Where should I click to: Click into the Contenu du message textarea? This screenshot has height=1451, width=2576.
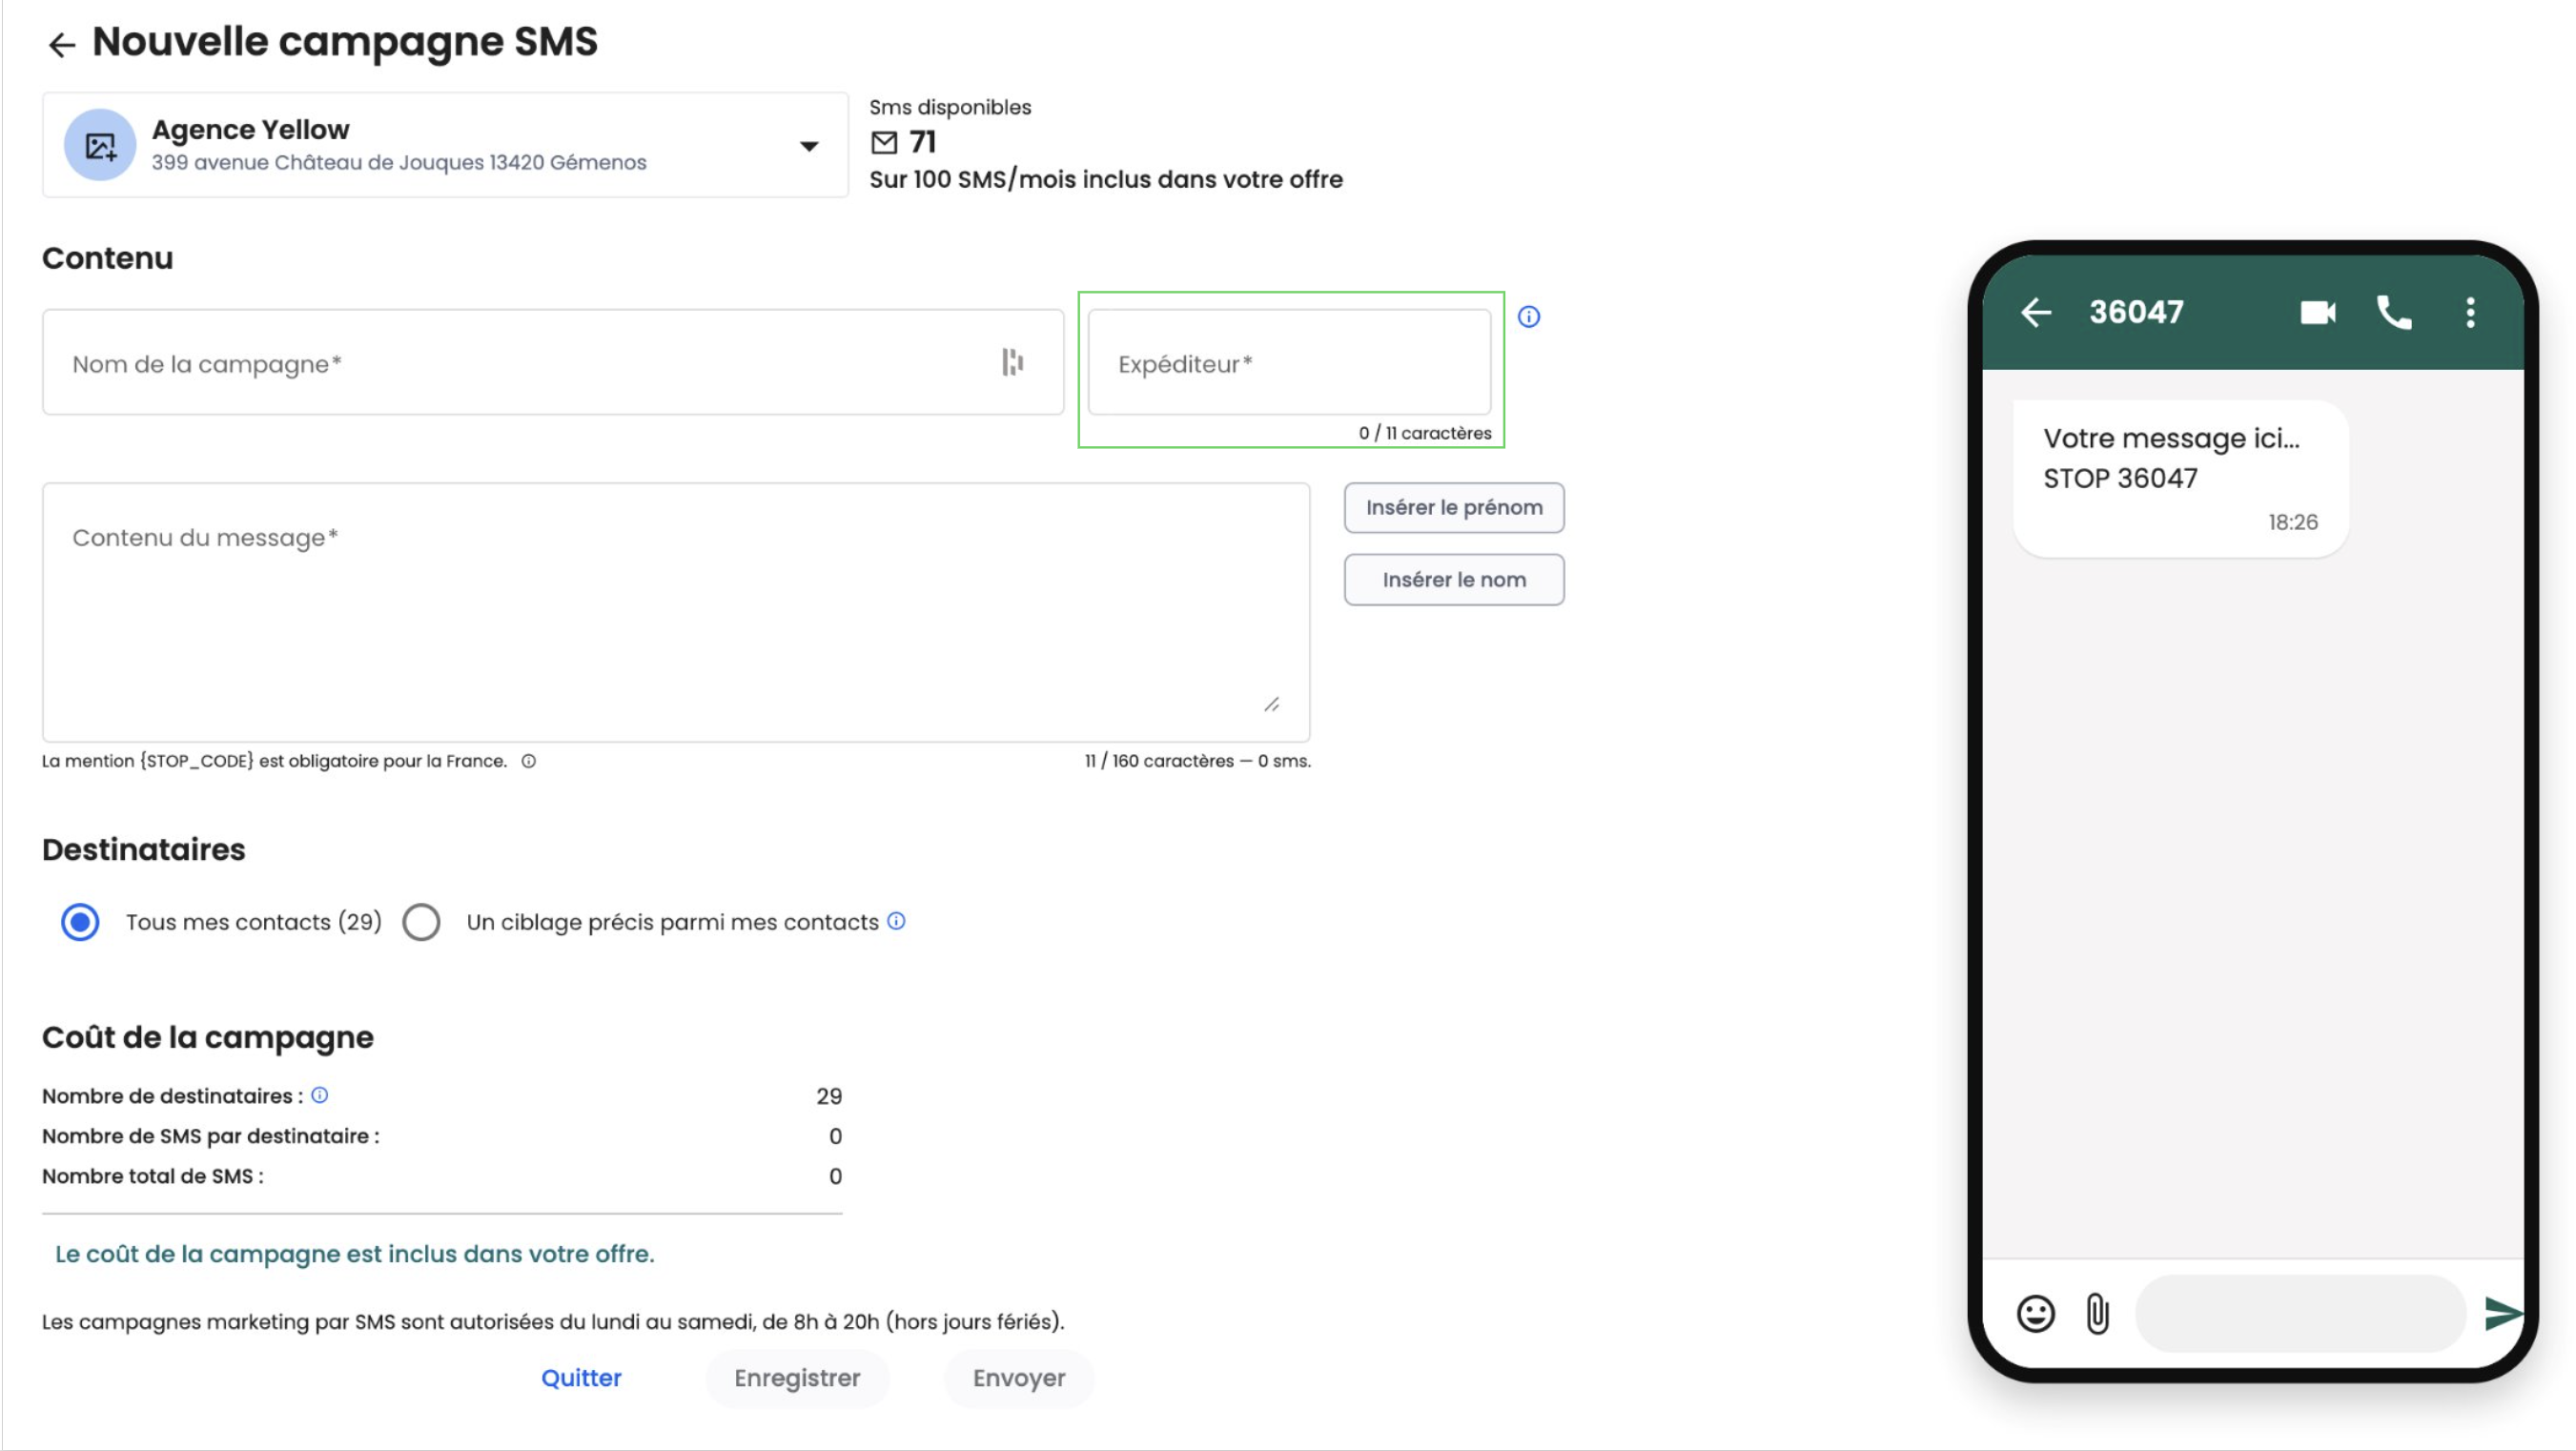[x=676, y=612]
